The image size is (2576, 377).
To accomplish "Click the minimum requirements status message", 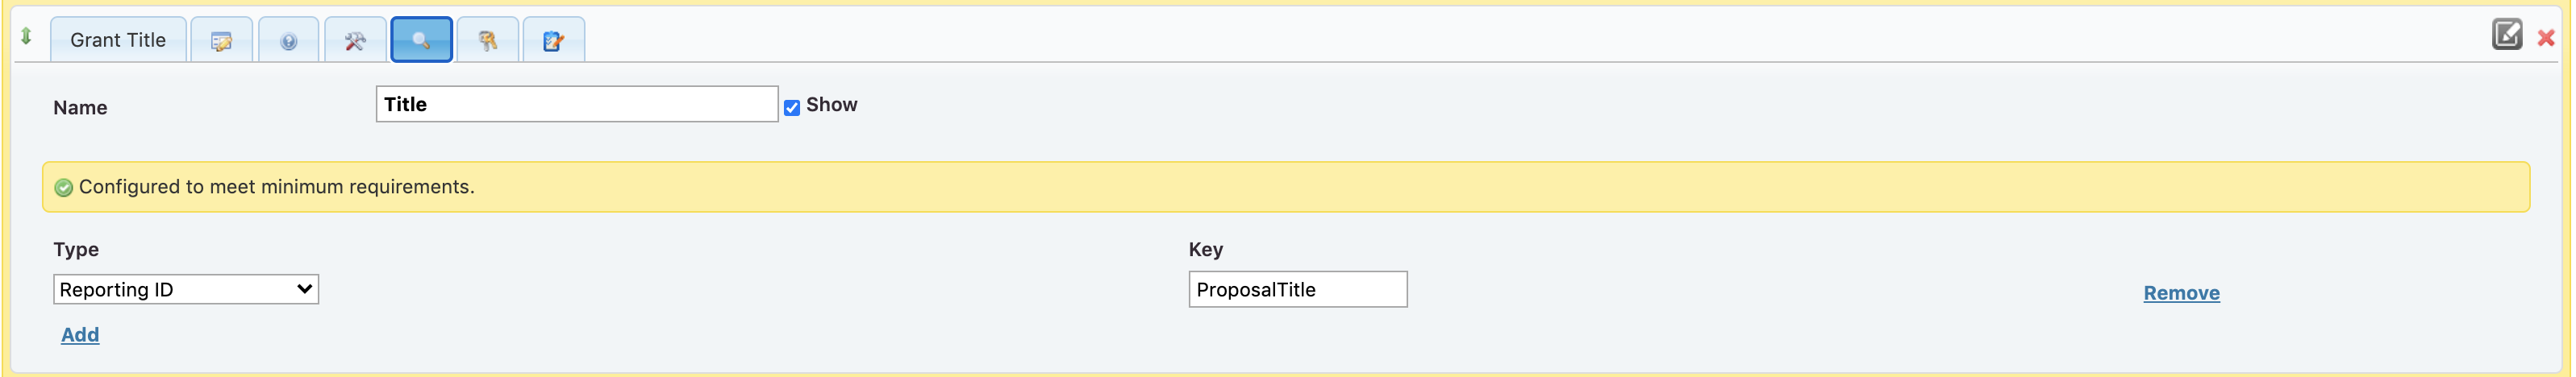I will 277,187.
